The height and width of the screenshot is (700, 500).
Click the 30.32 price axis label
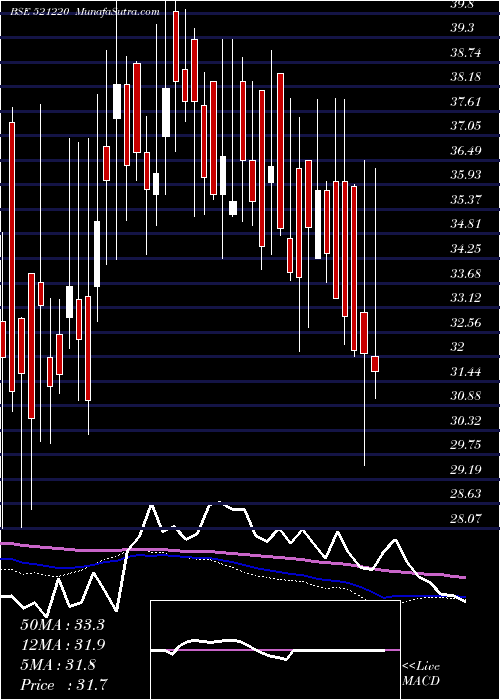(466, 421)
